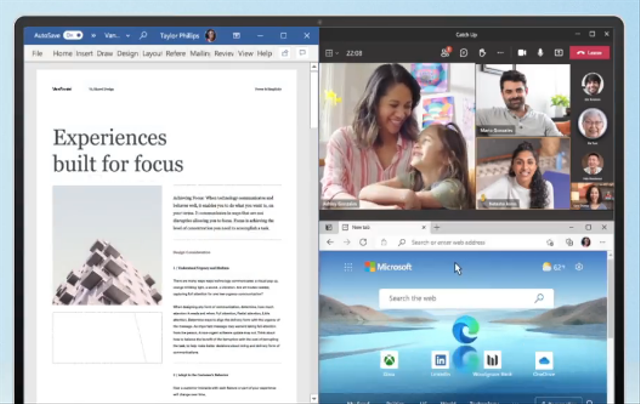Toggle the camera in Teams meeting
This screenshot has height=404, width=640.
(x=522, y=53)
